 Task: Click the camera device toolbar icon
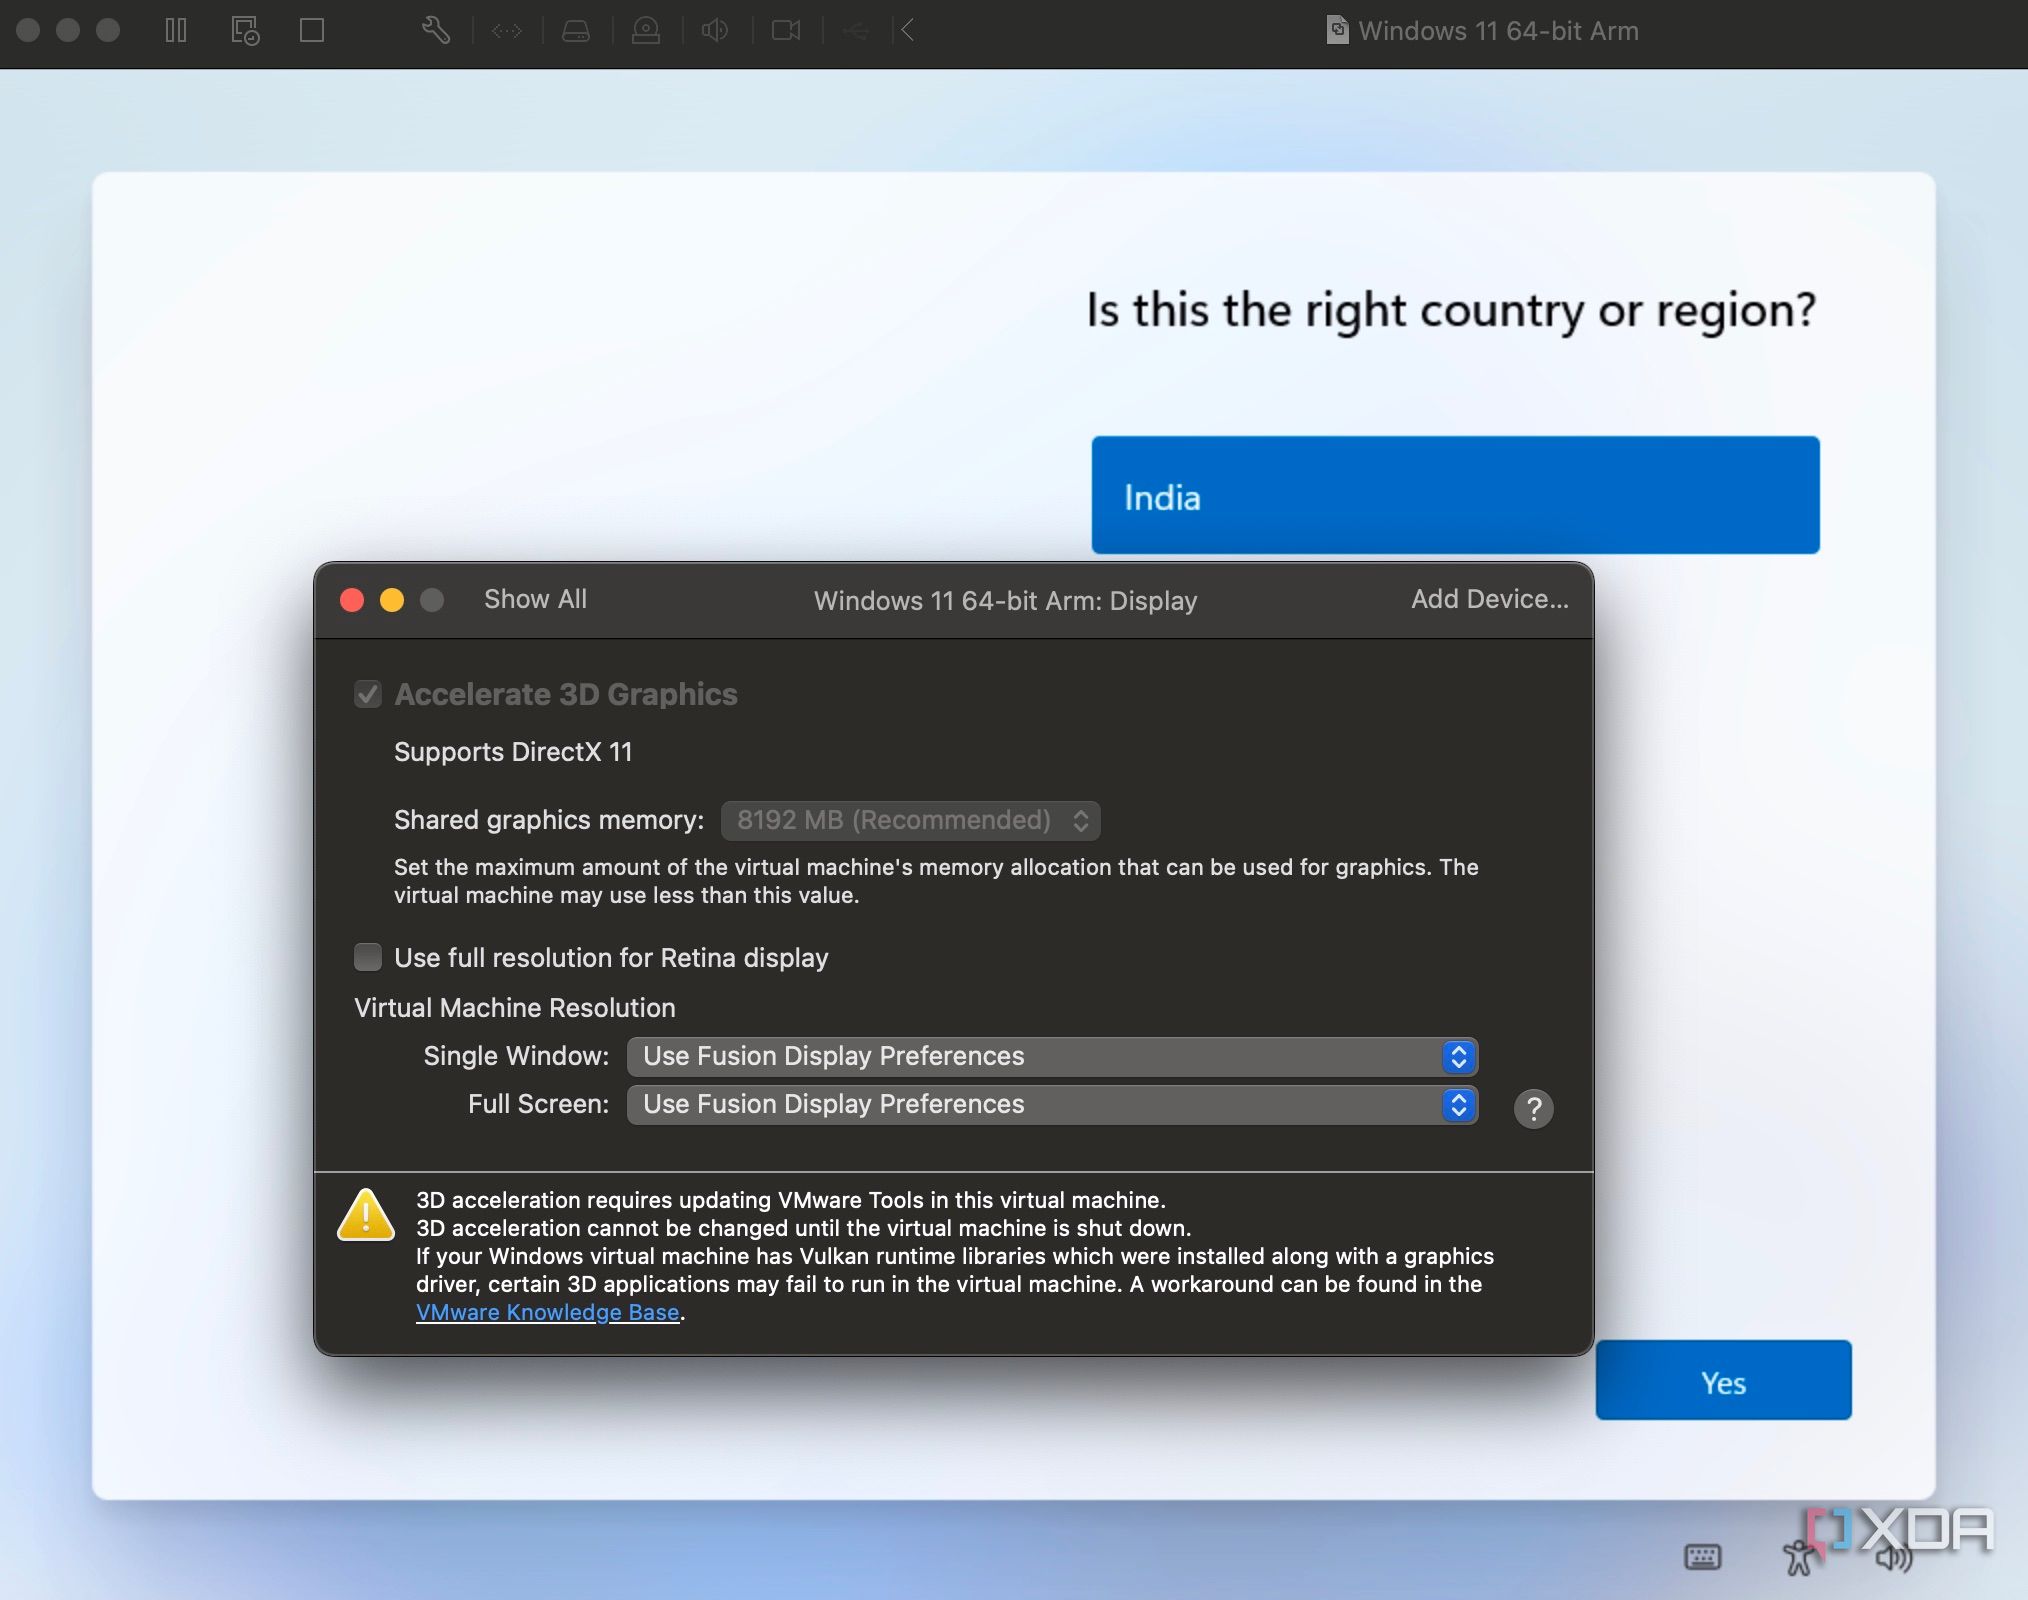click(x=786, y=31)
